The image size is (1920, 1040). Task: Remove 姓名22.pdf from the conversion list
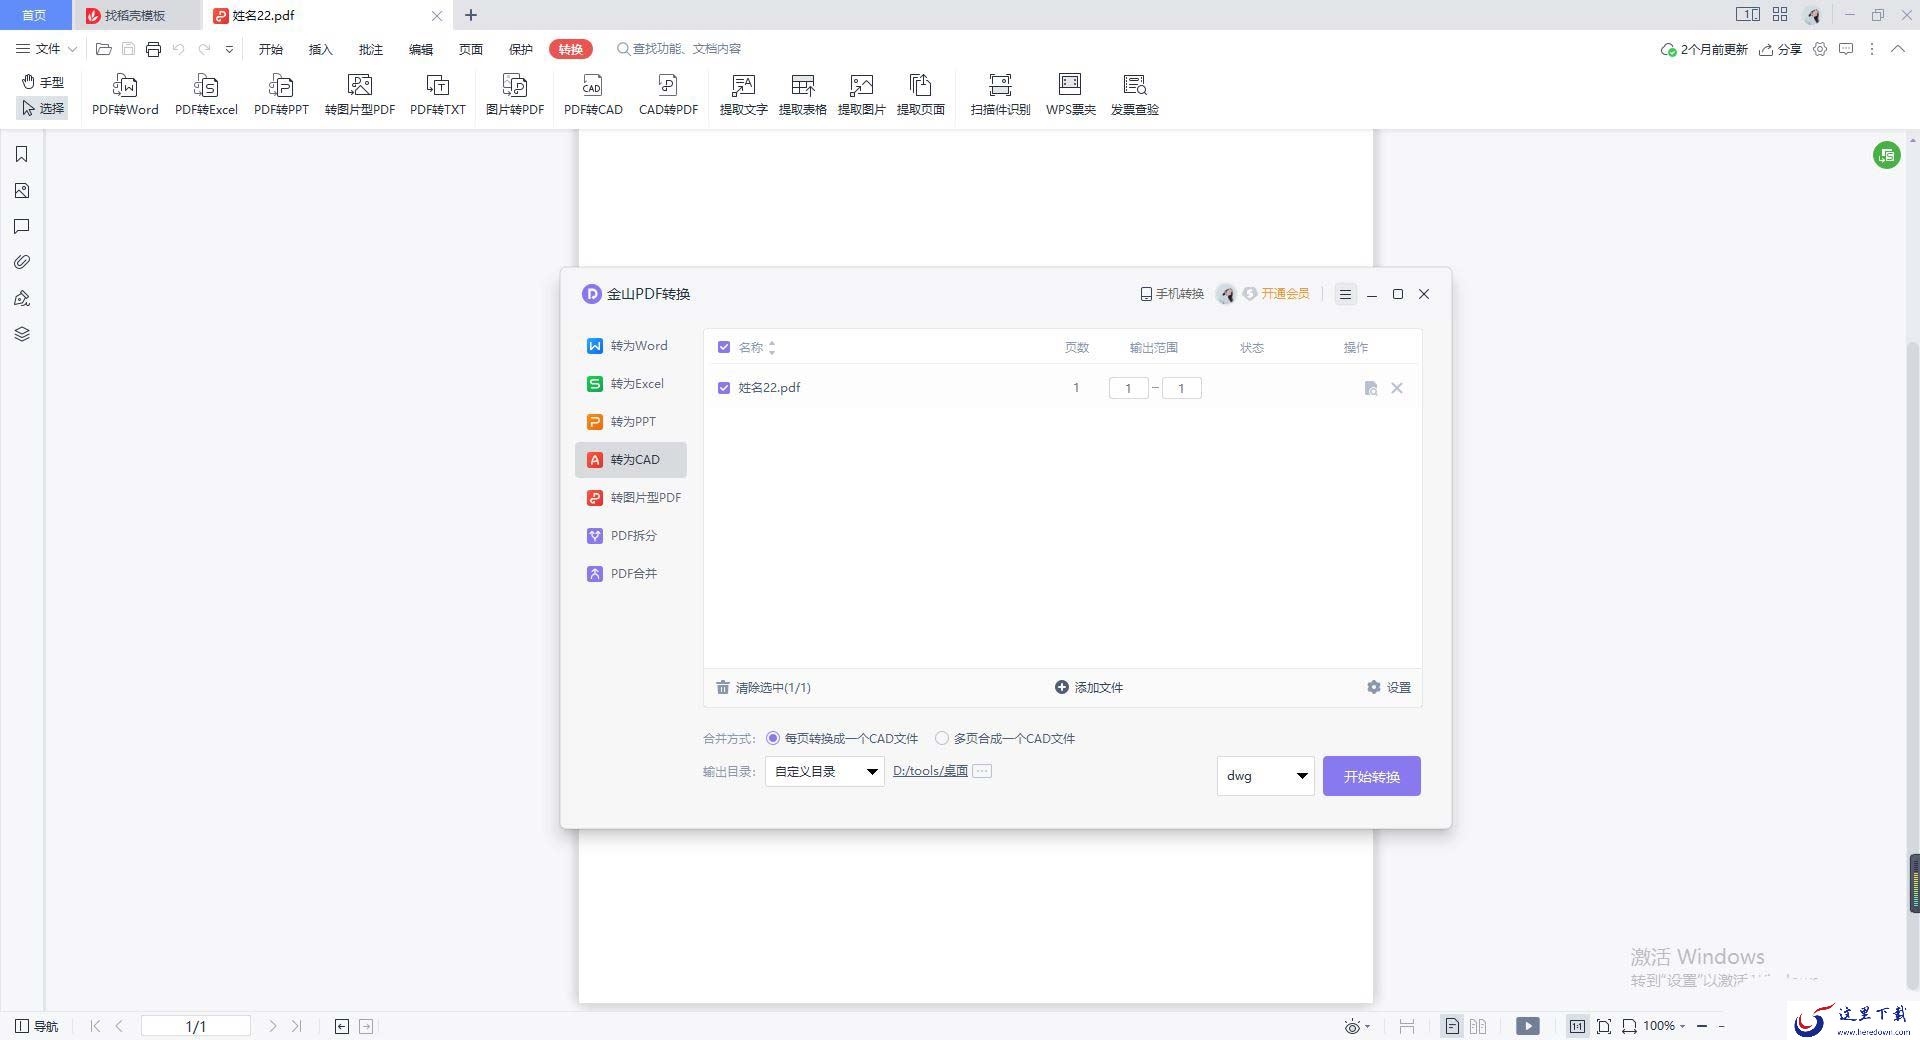[x=1397, y=388]
